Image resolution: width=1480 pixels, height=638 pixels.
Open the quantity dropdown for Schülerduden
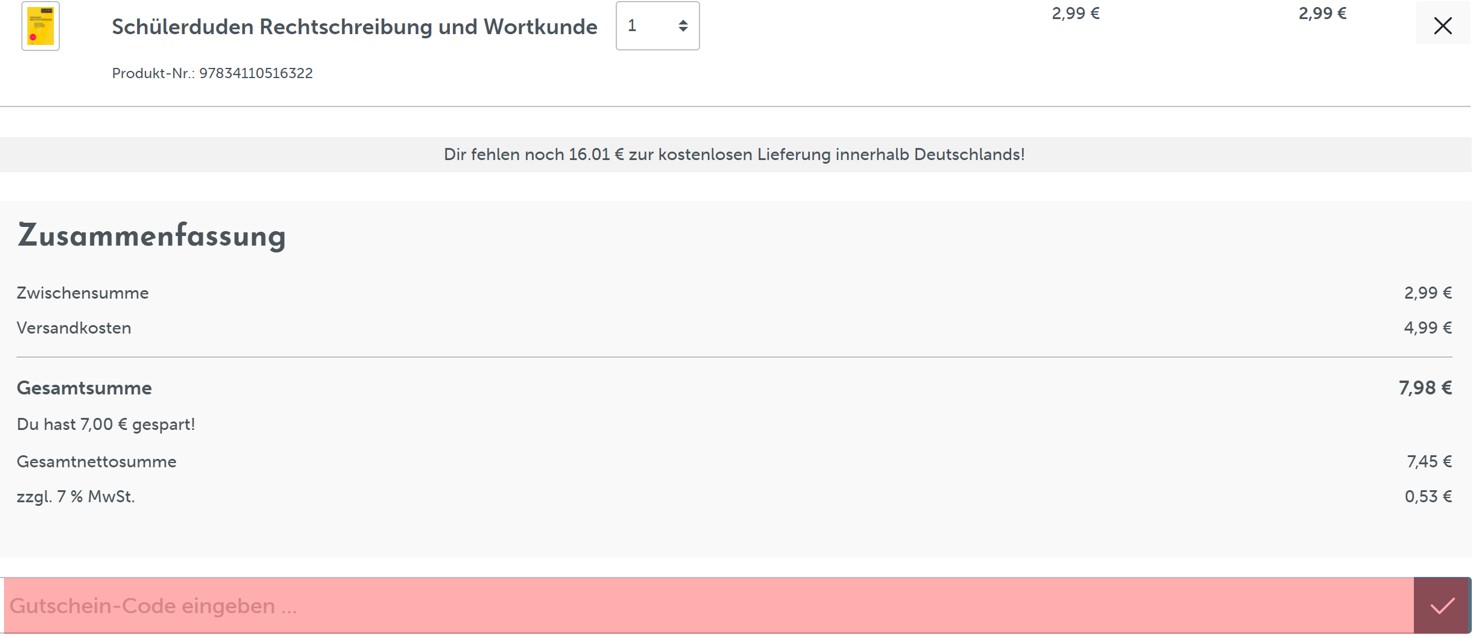(x=657, y=26)
